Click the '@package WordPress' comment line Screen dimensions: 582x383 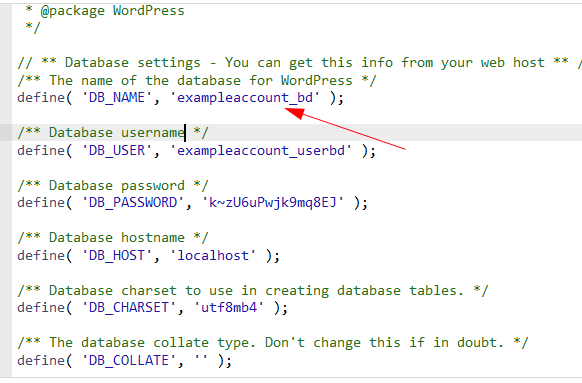pyautogui.click(x=105, y=11)
